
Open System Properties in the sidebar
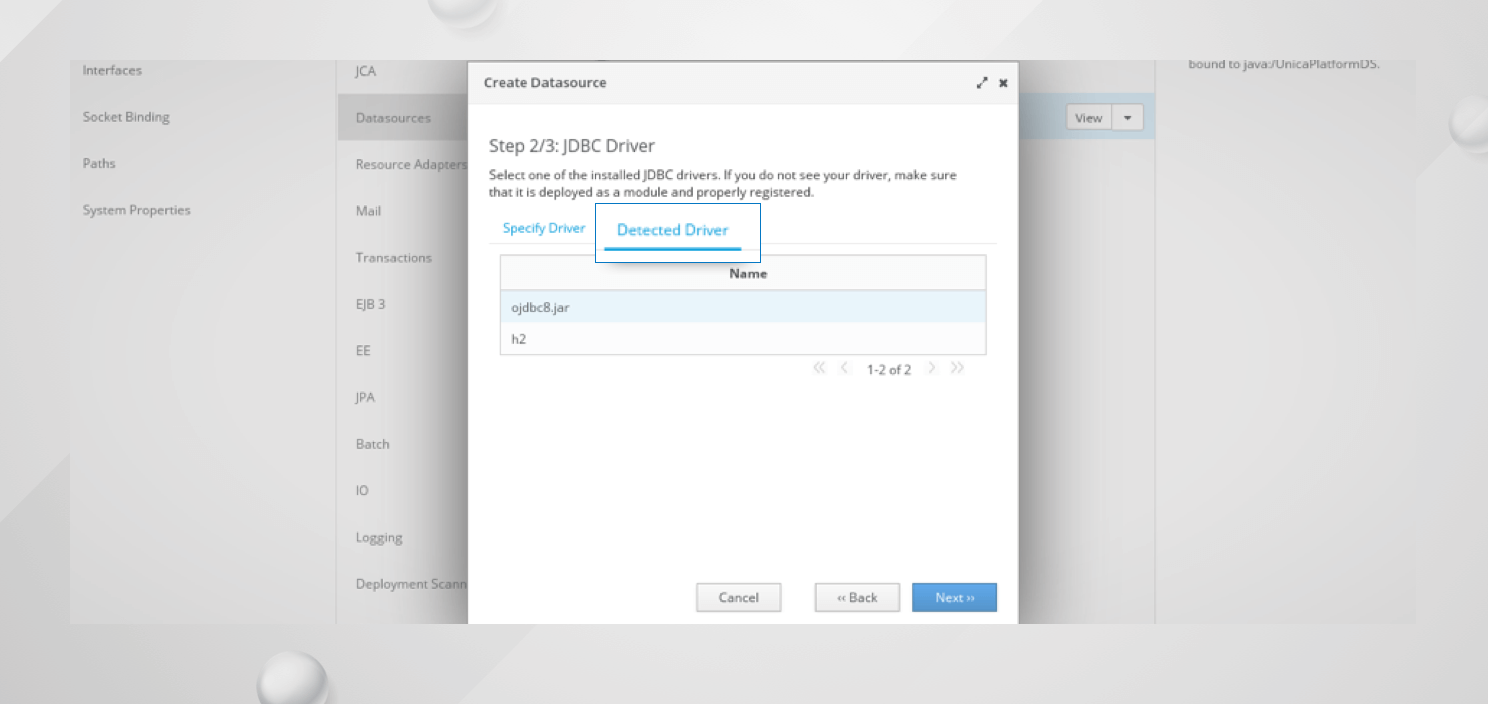tap(136, 210)
